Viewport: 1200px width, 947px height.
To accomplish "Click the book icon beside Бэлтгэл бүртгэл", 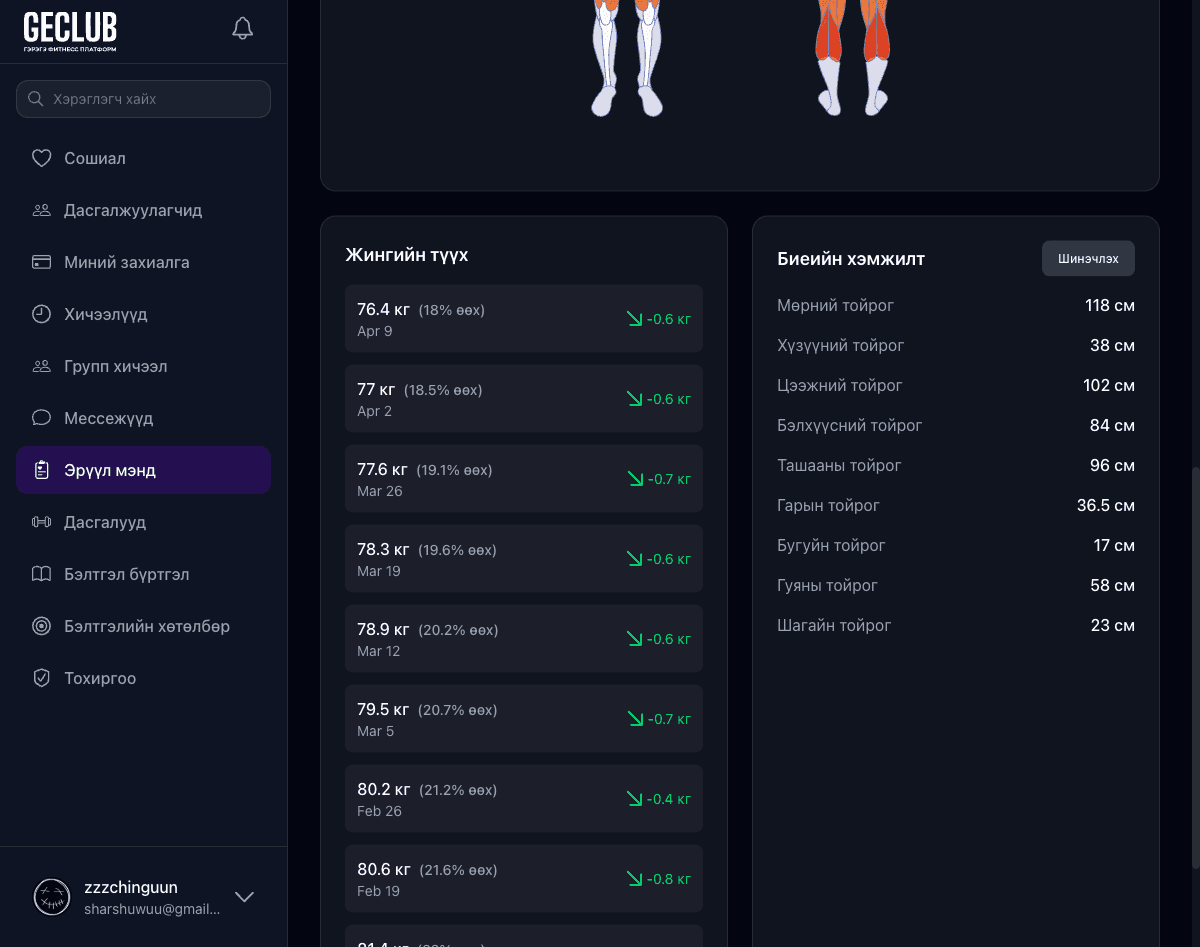I will click(41, 574).
